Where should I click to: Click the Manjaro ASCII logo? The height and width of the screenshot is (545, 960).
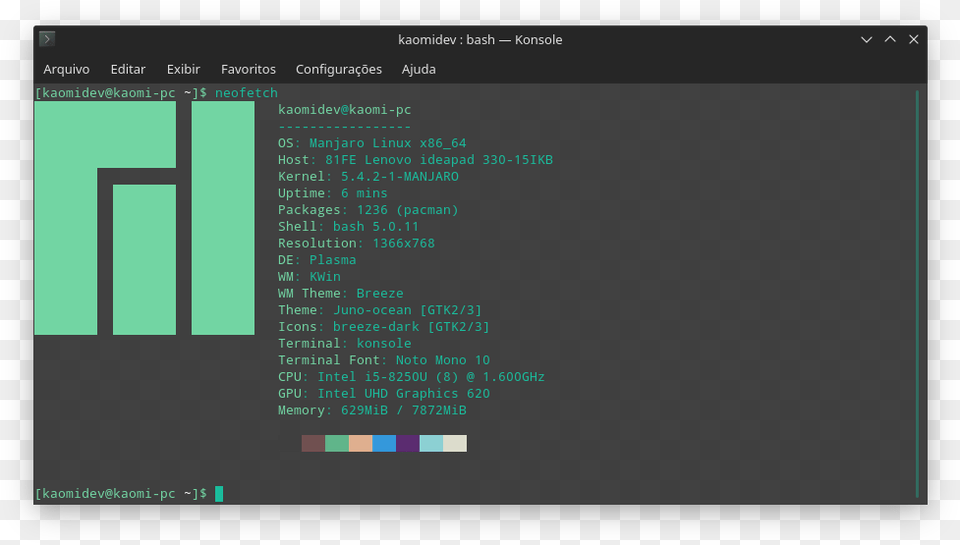coord(144,218)
